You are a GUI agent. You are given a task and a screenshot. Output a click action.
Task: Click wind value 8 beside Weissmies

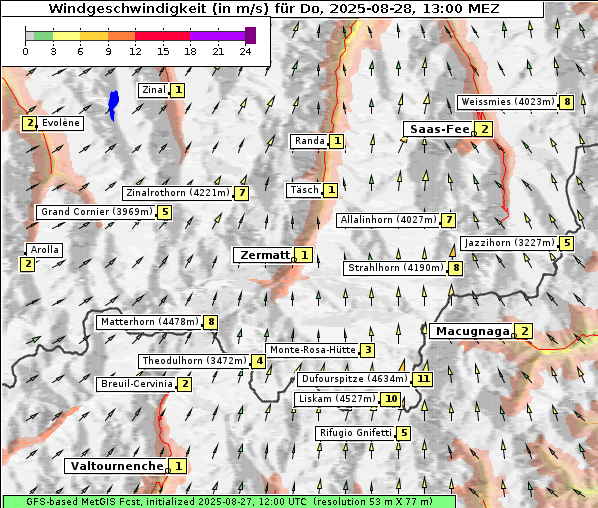[x=567, y=102]
